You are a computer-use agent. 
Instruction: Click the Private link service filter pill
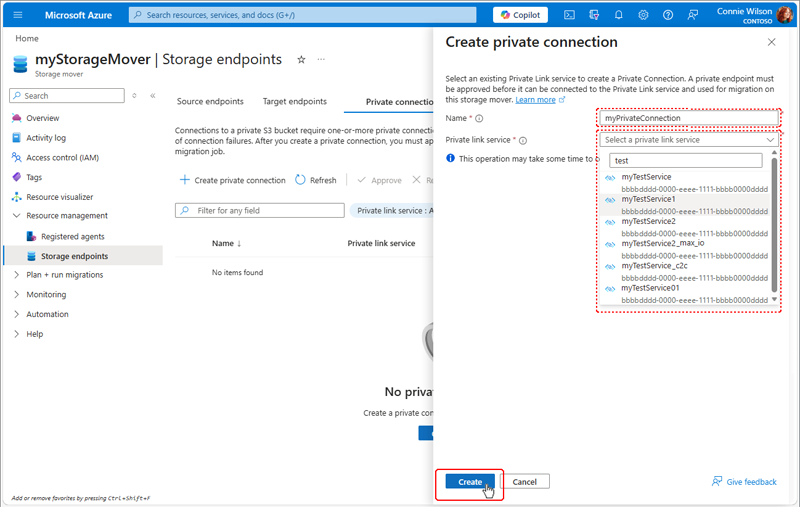click(x=391, y=211)
